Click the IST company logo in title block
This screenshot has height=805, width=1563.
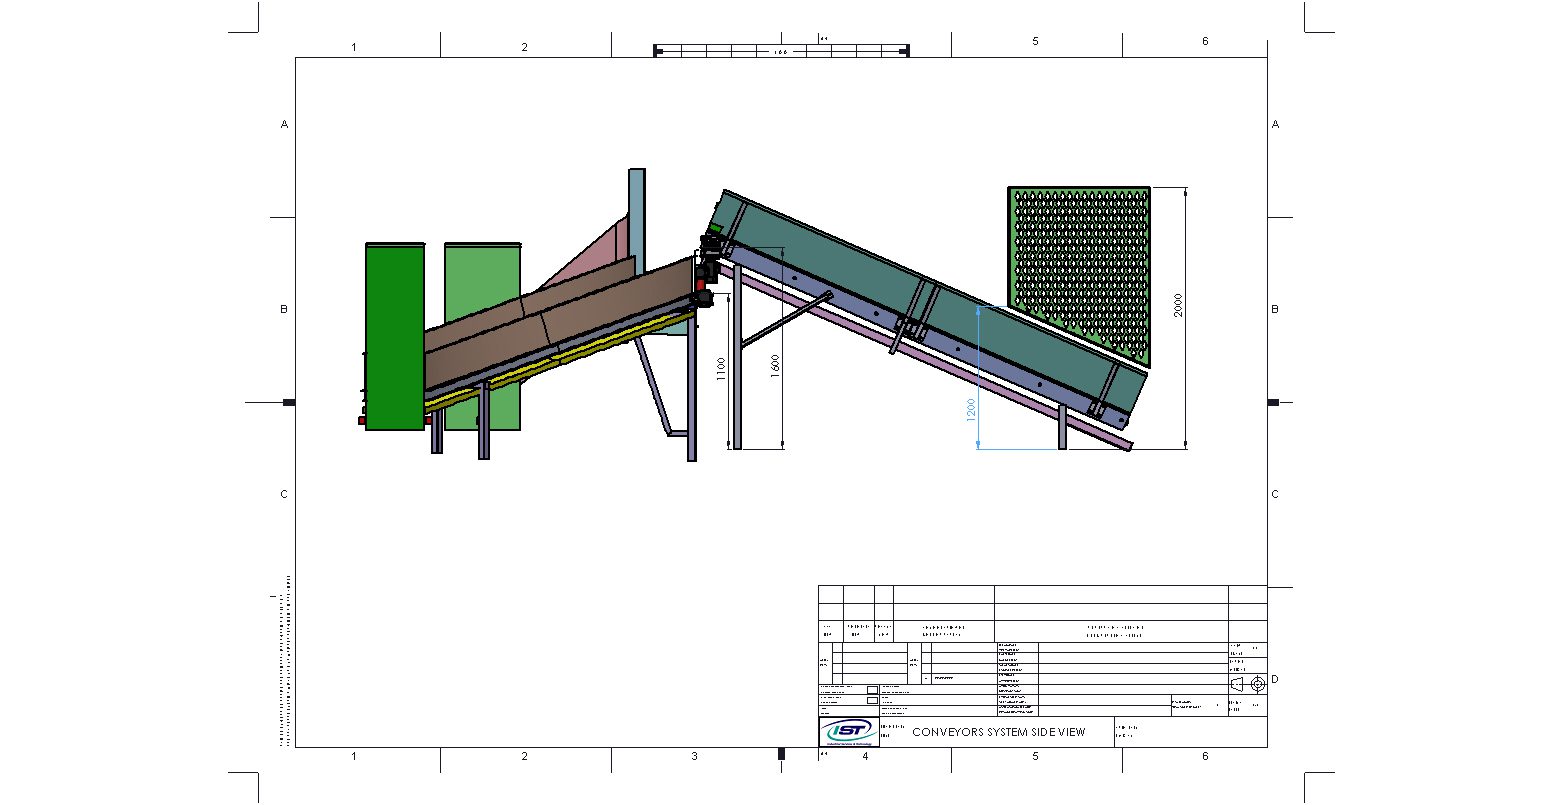point(848,732)
